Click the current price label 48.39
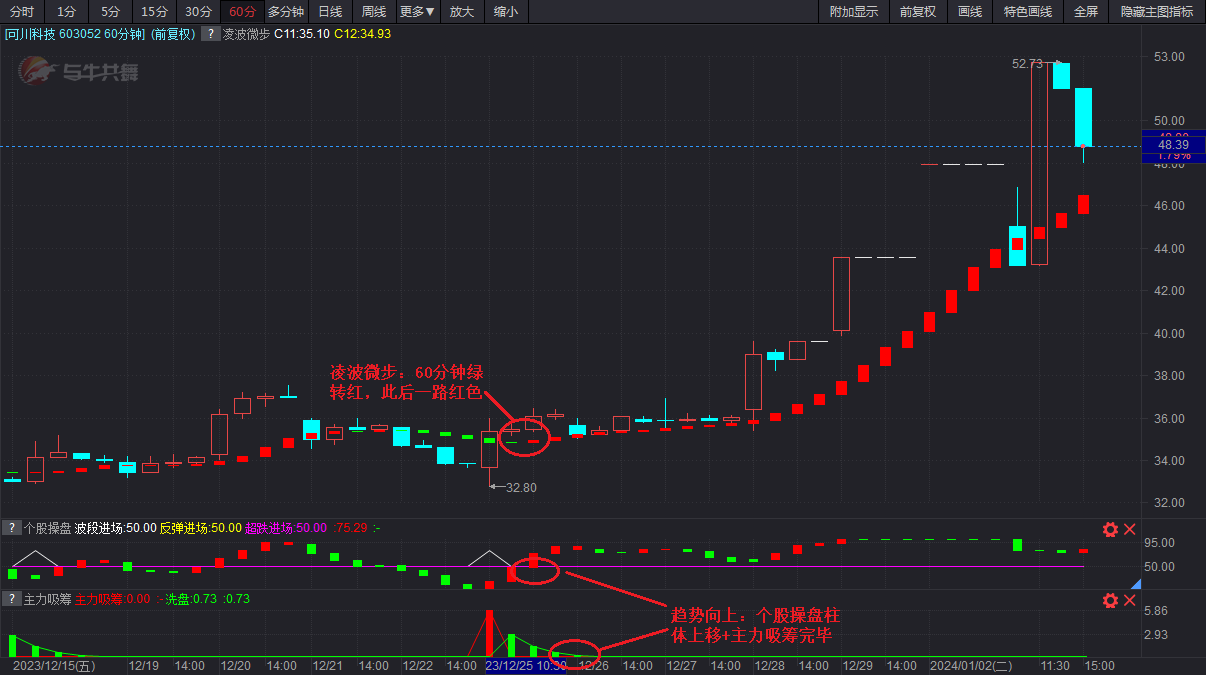This screenshot has width=1206, height=675. (x=1173, y=146)
